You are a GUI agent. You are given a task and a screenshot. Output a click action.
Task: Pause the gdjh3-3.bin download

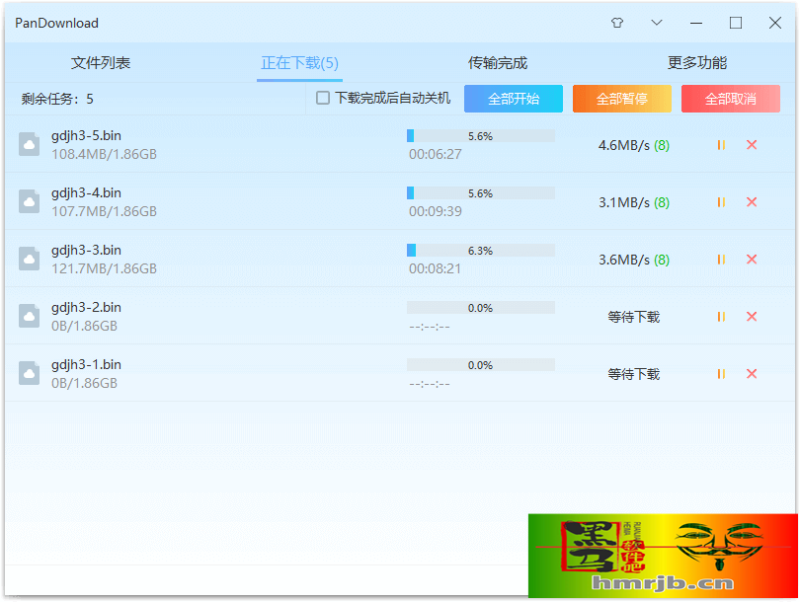tap(720, 259)
